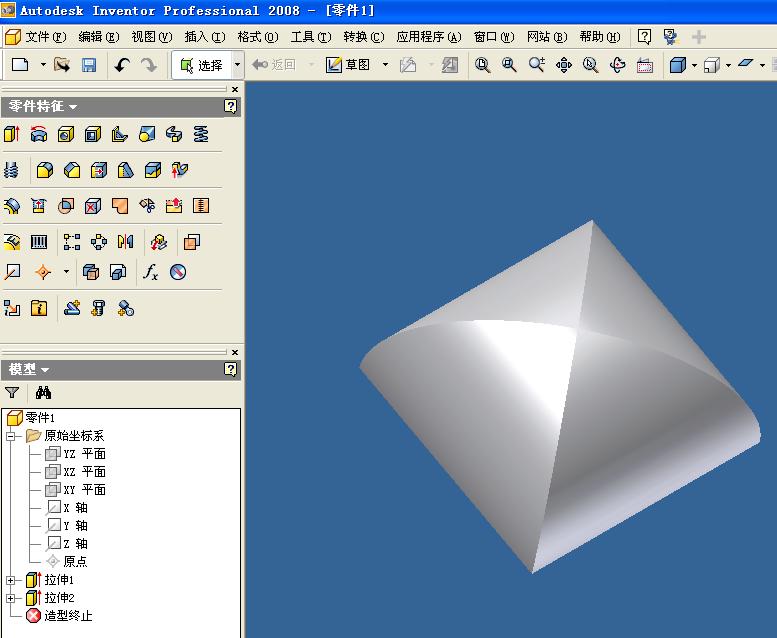Image resolution: width=777 pixels, height=638 pixels.
Task: Open the 插入(I) menu
Action: click(x=205, y=37)
